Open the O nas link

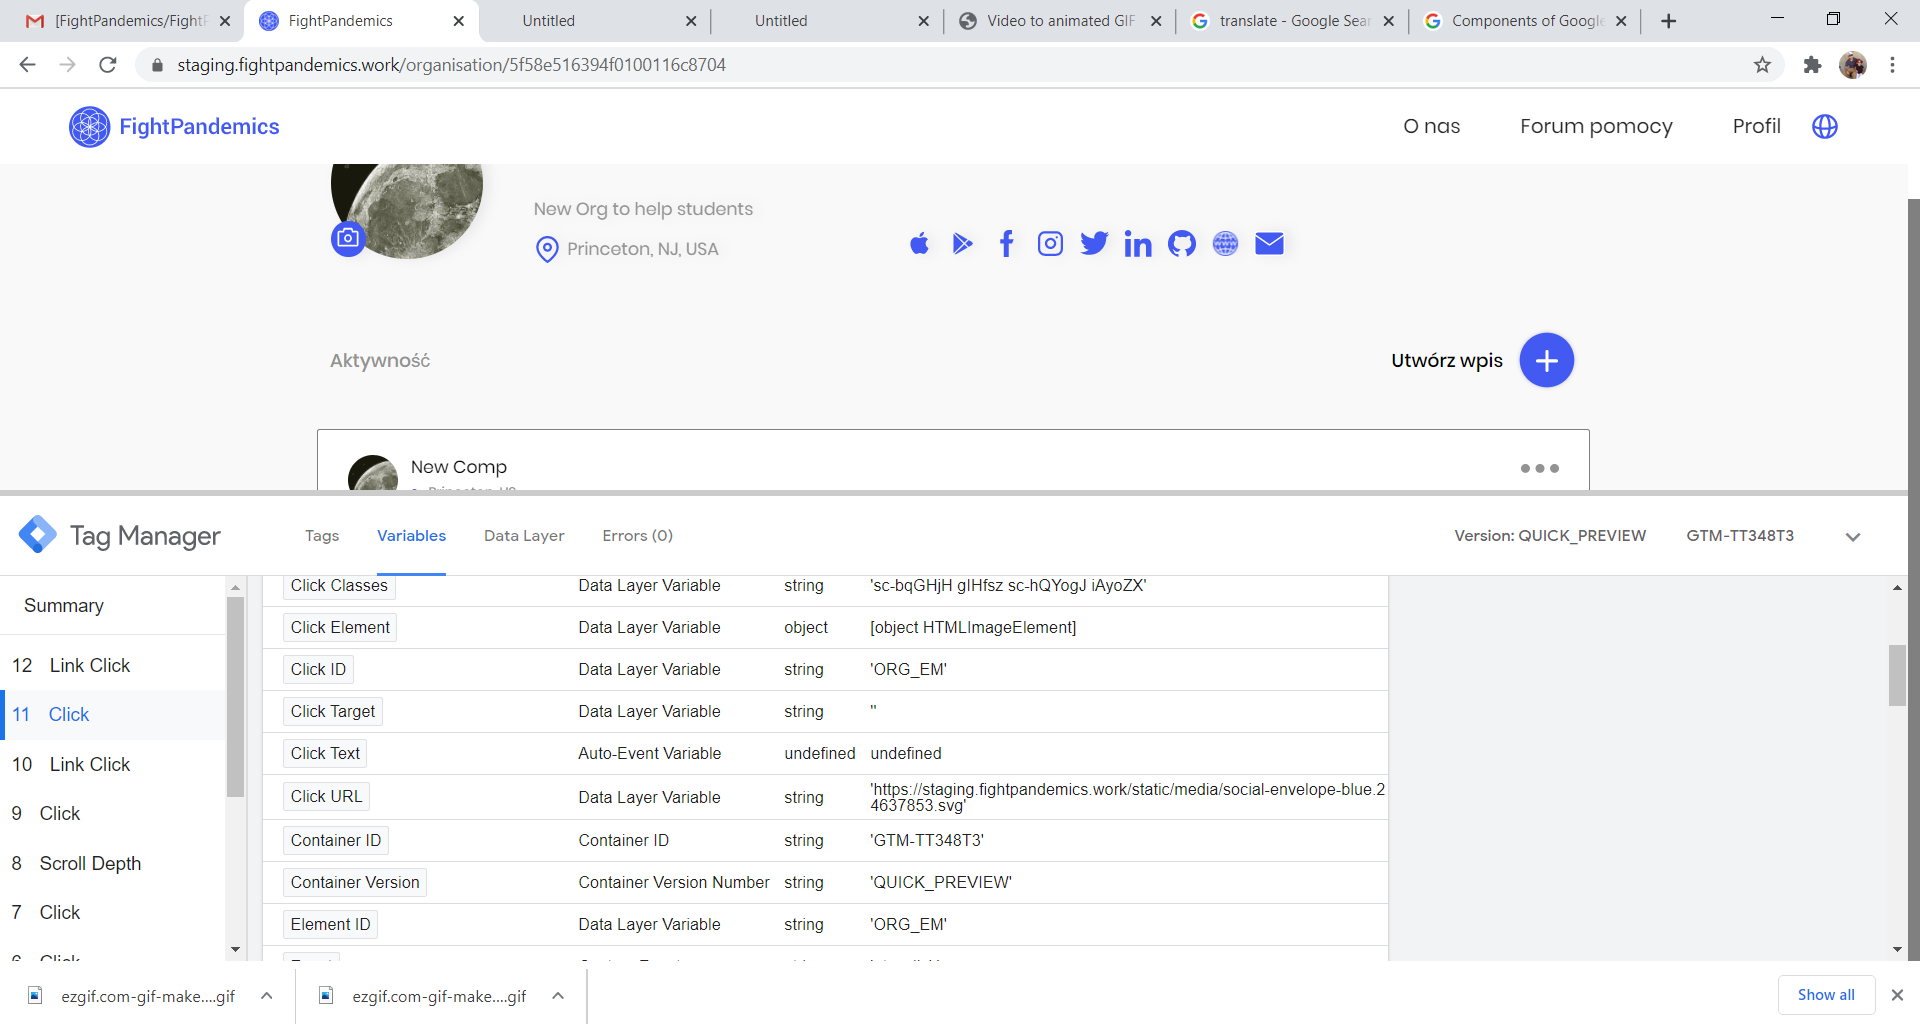[x=1431, y=126]
